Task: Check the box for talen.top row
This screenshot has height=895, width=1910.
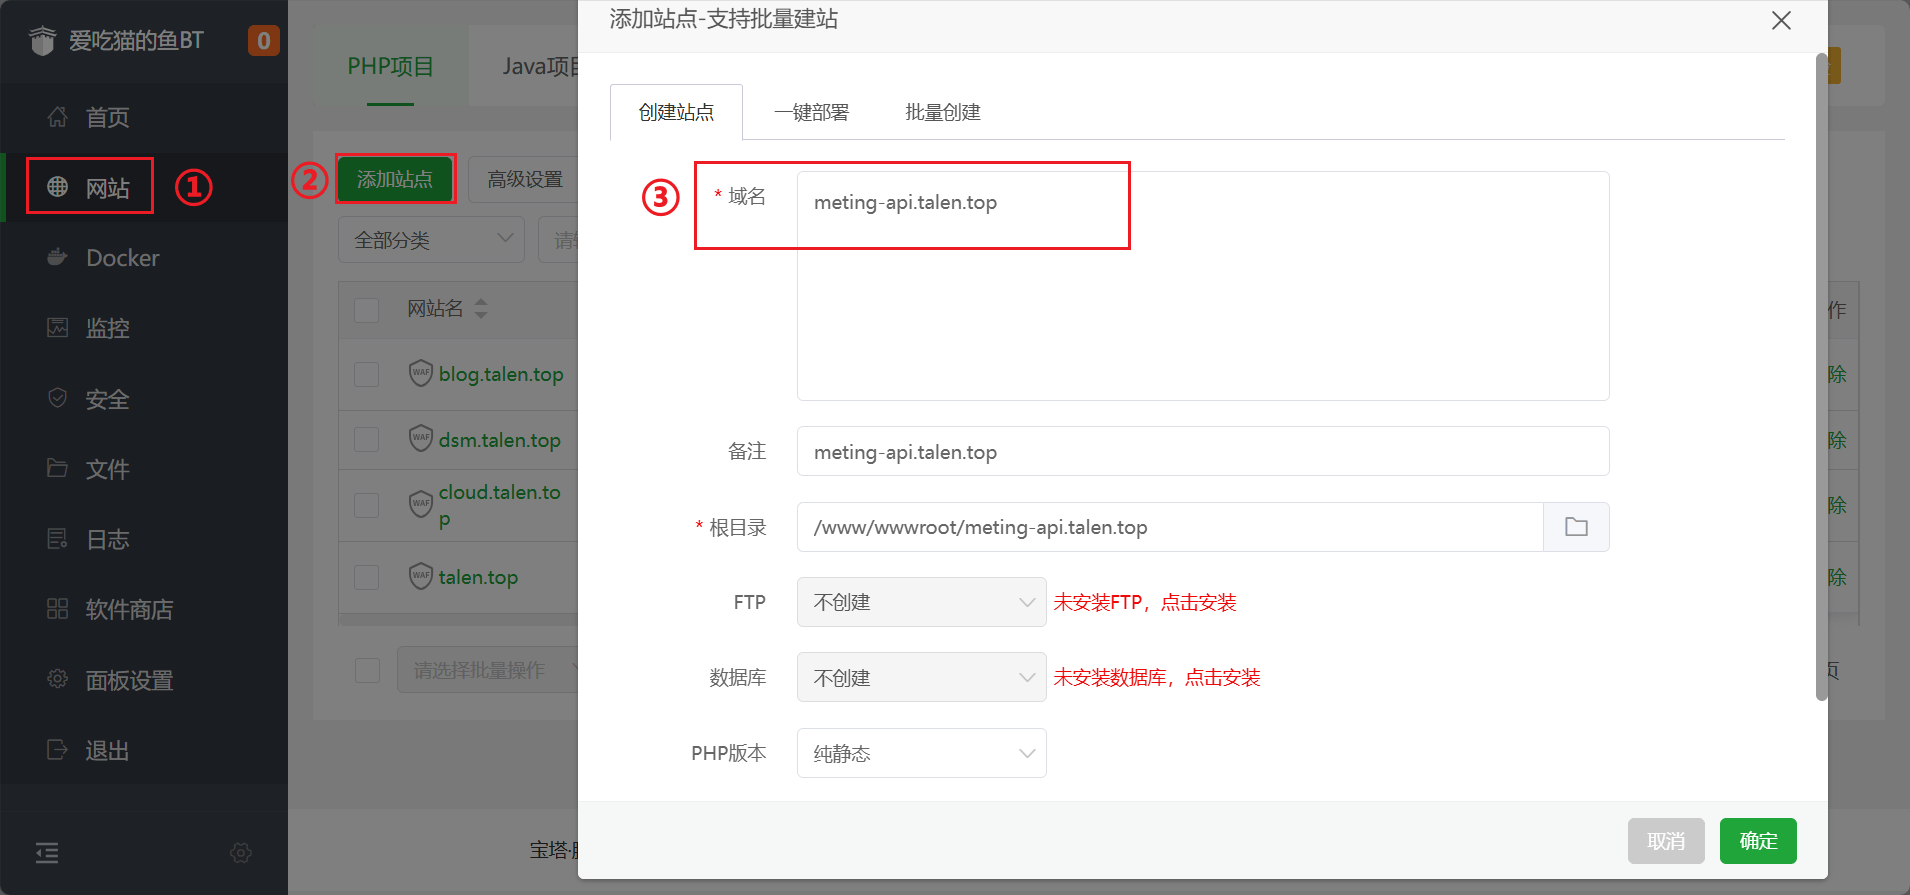Action: [x=367, y=577]
